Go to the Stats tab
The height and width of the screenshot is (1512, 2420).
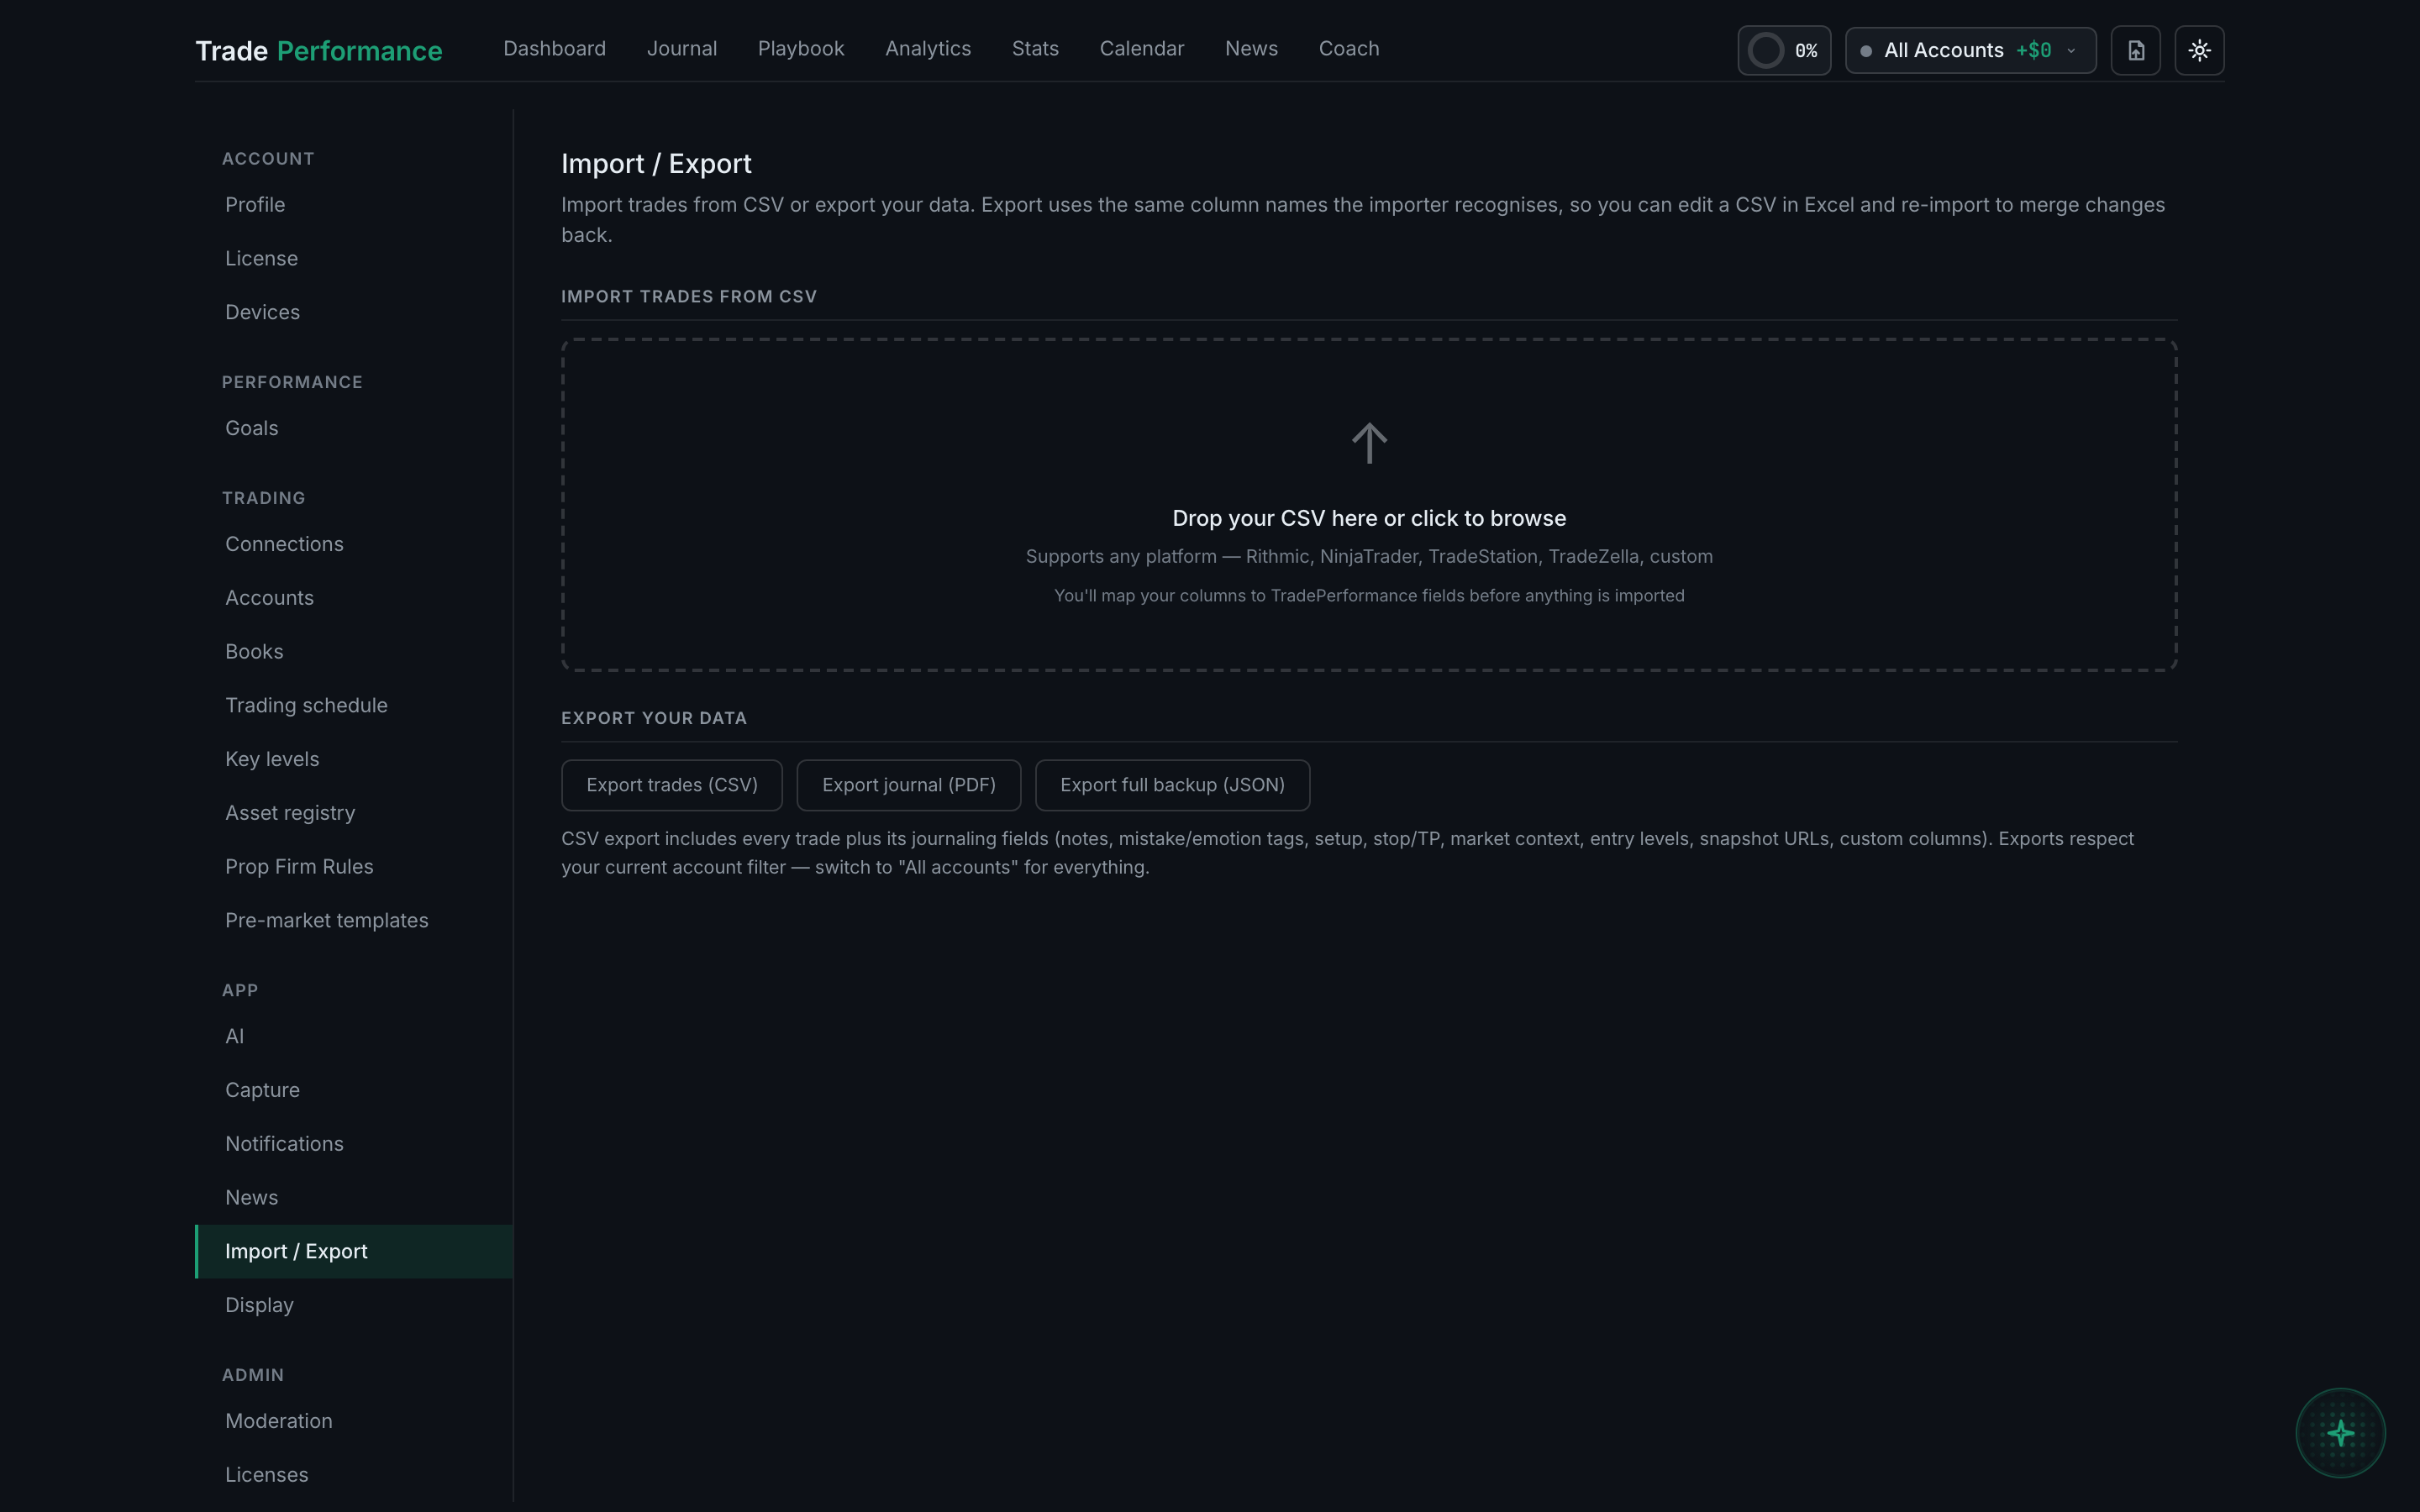1035,49
